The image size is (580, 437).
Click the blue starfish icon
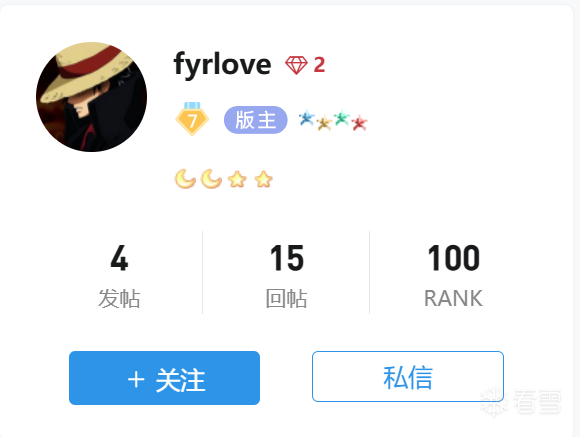pos(307,118)
